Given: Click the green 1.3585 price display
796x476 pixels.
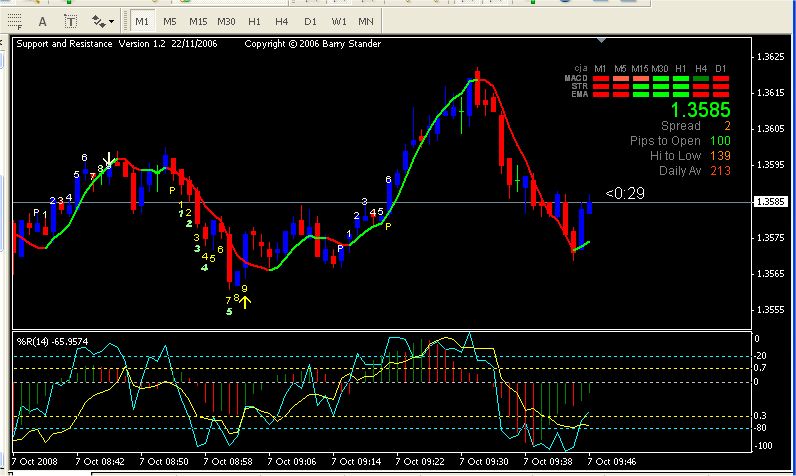Looking at the screenshot, I should tap(700, 110).
